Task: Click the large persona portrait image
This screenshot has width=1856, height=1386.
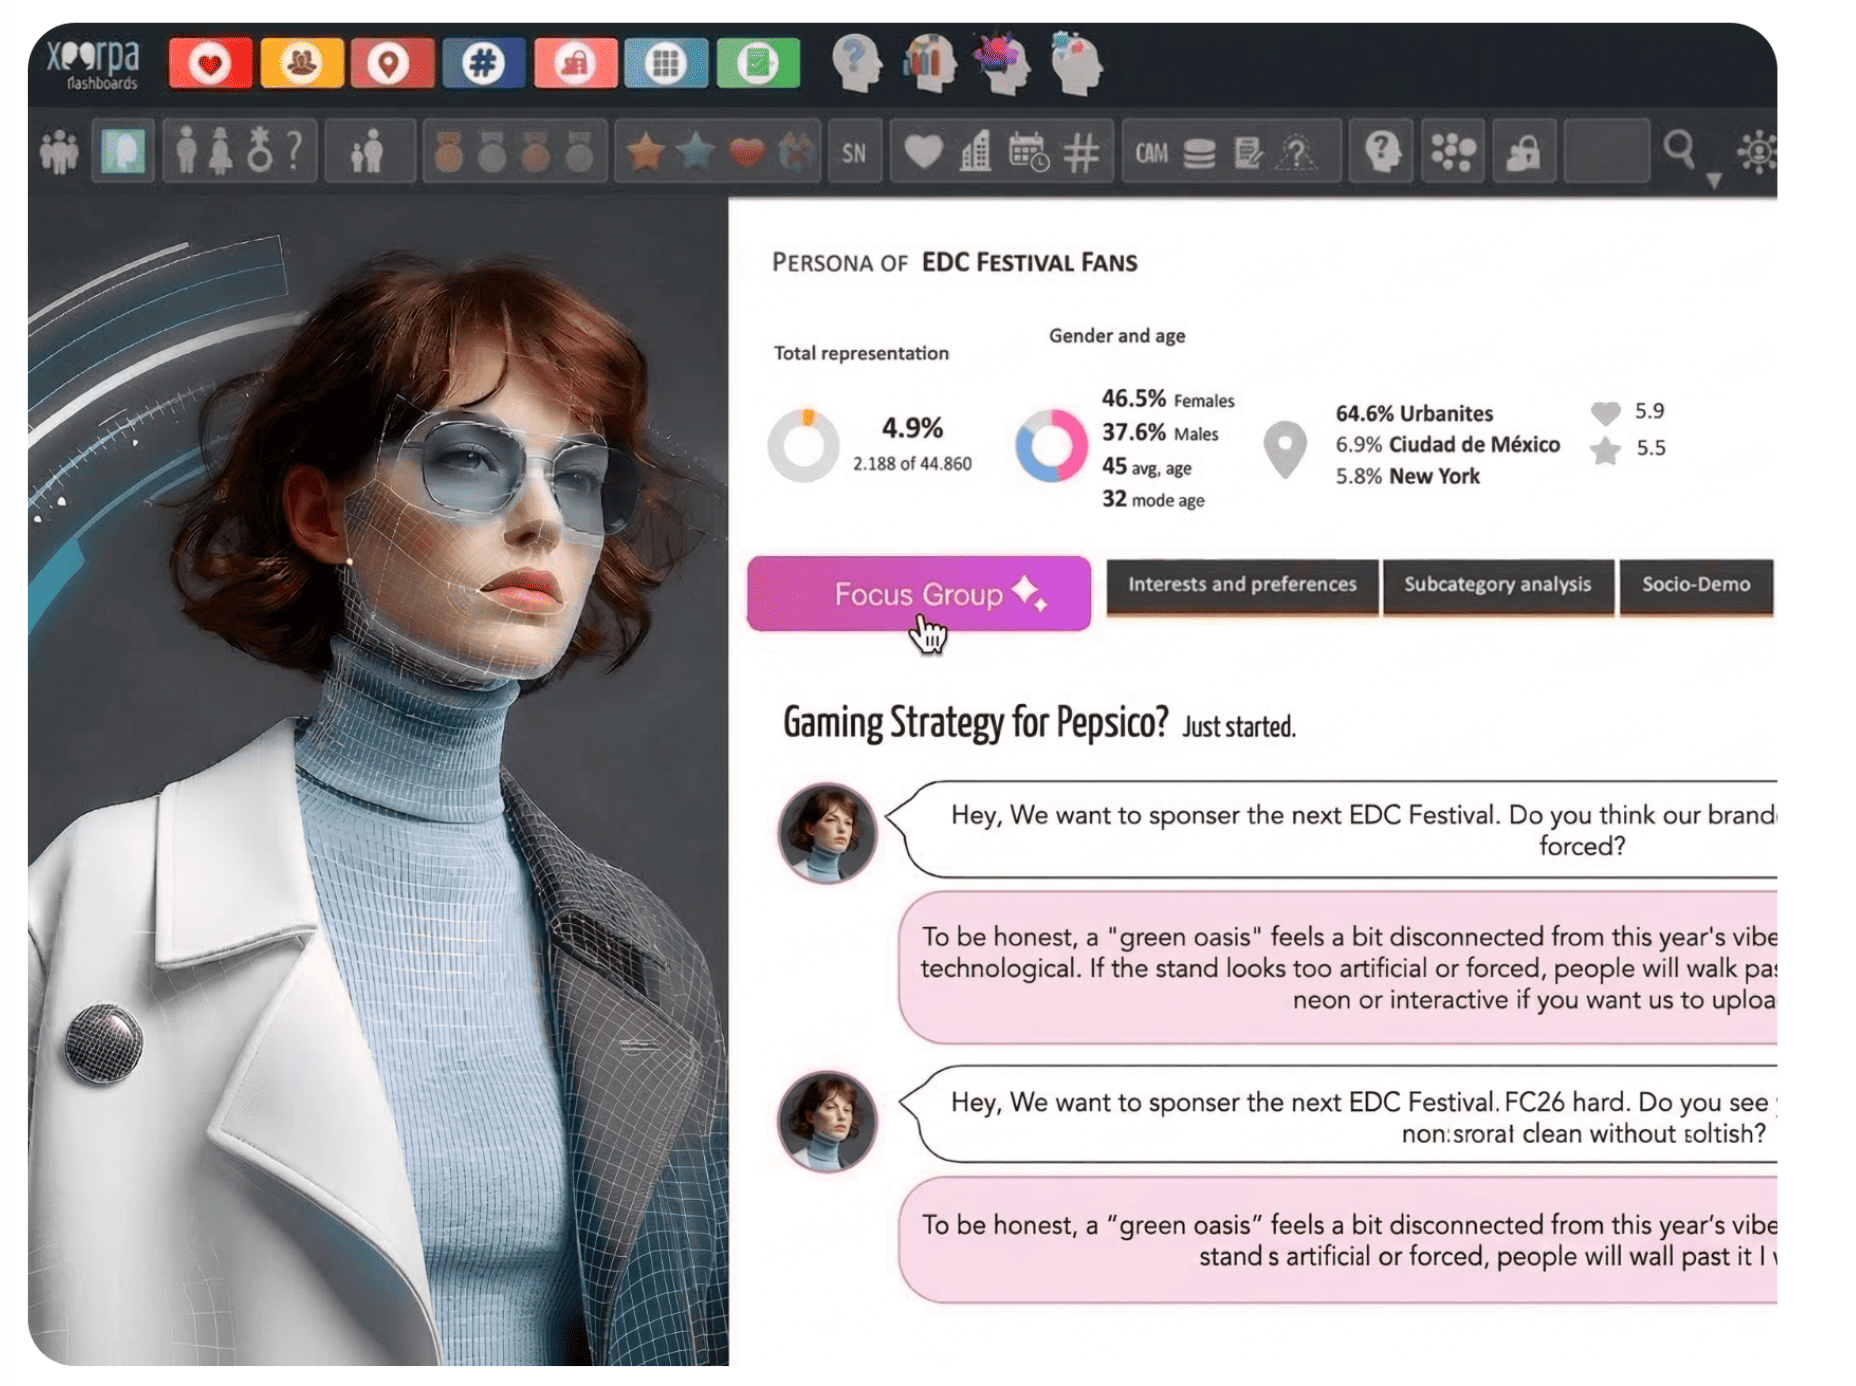Action: 378,780
